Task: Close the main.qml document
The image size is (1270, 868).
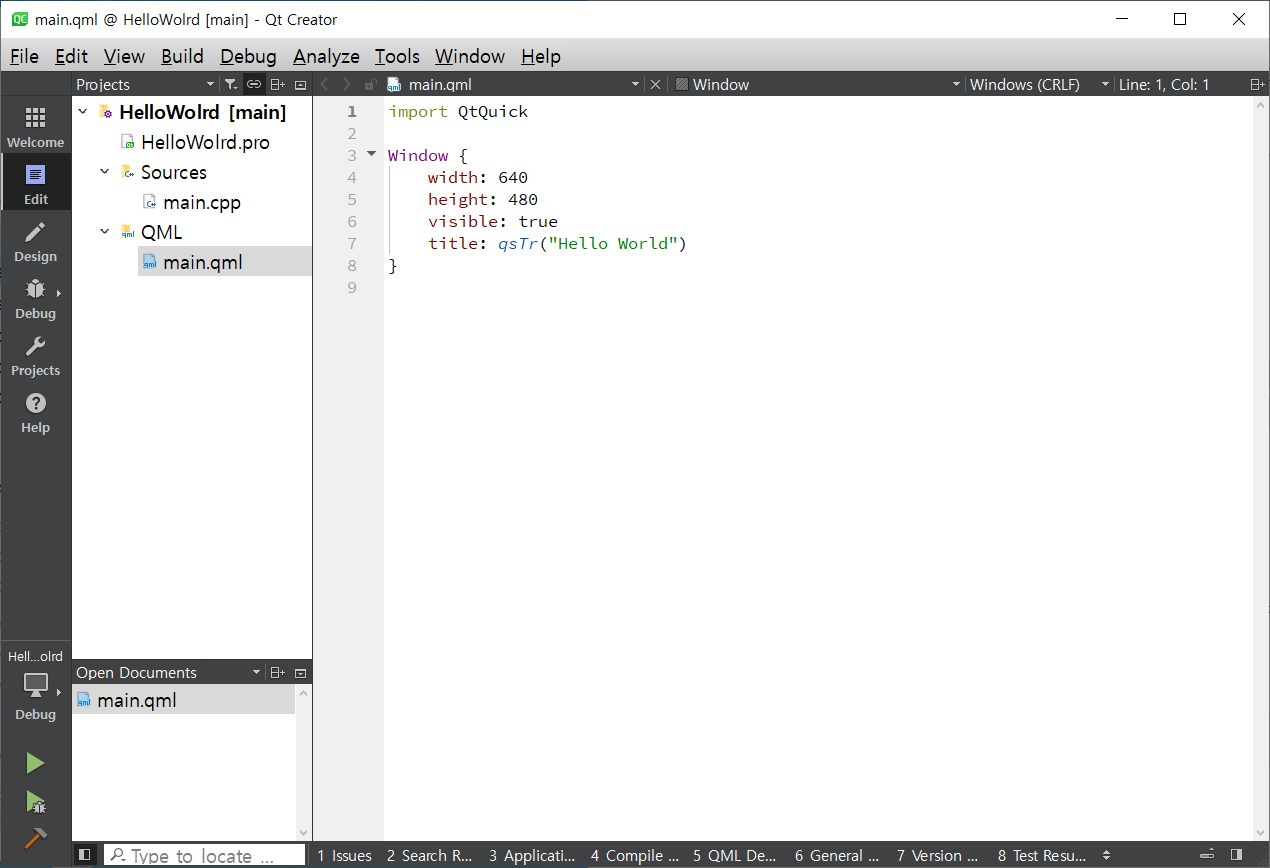Action: [655, 85]
